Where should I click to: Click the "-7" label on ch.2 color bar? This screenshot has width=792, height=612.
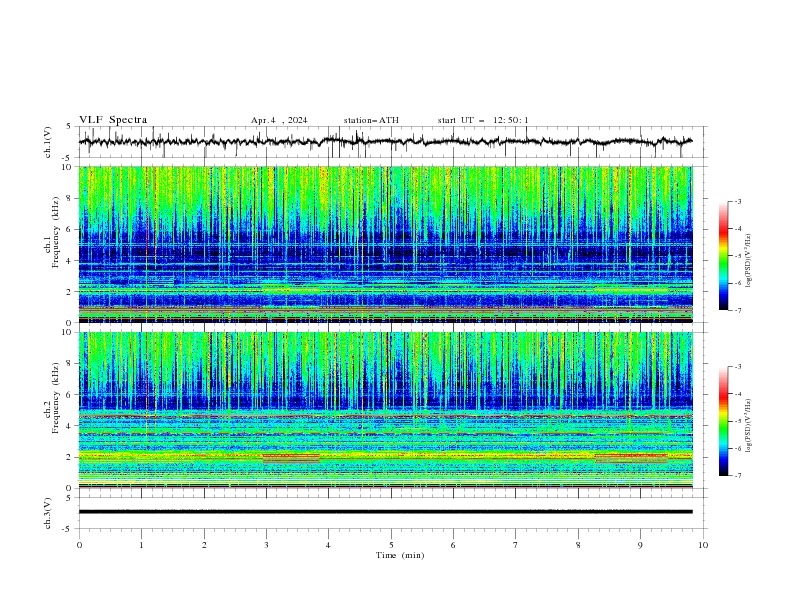(x=737, y=476)
